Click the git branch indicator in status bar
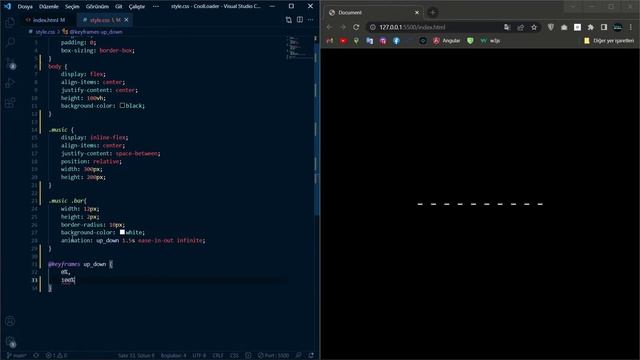 [16, 356]
